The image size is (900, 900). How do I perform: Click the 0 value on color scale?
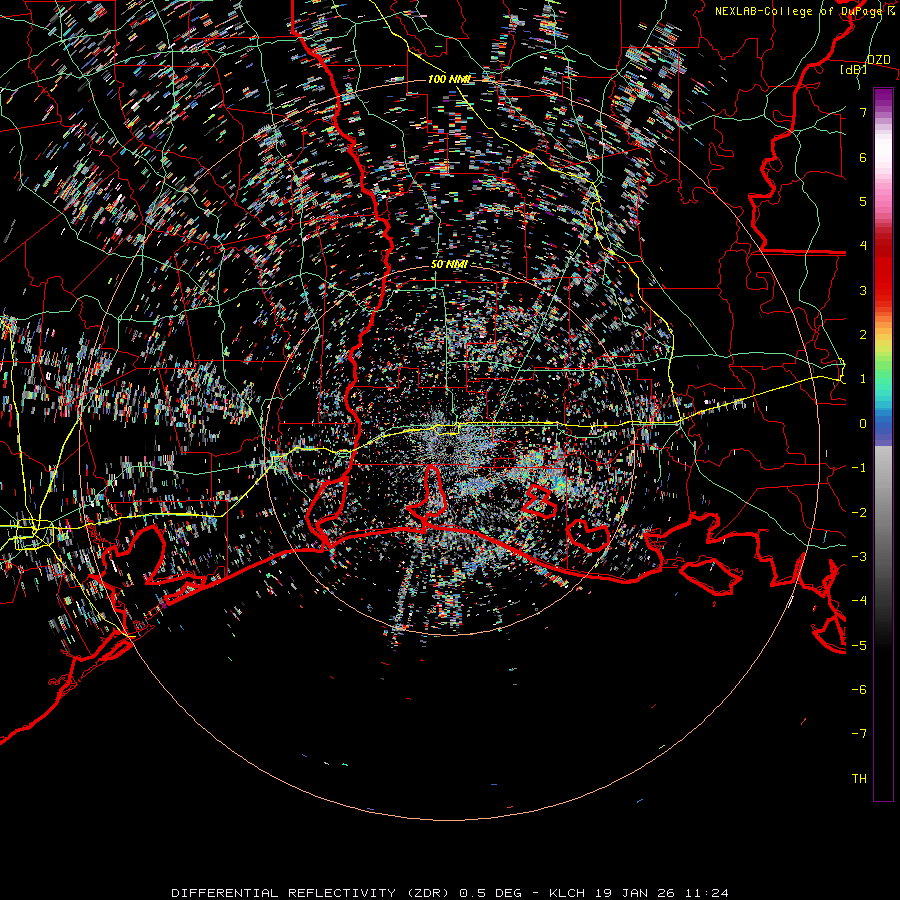coord(863,424)
